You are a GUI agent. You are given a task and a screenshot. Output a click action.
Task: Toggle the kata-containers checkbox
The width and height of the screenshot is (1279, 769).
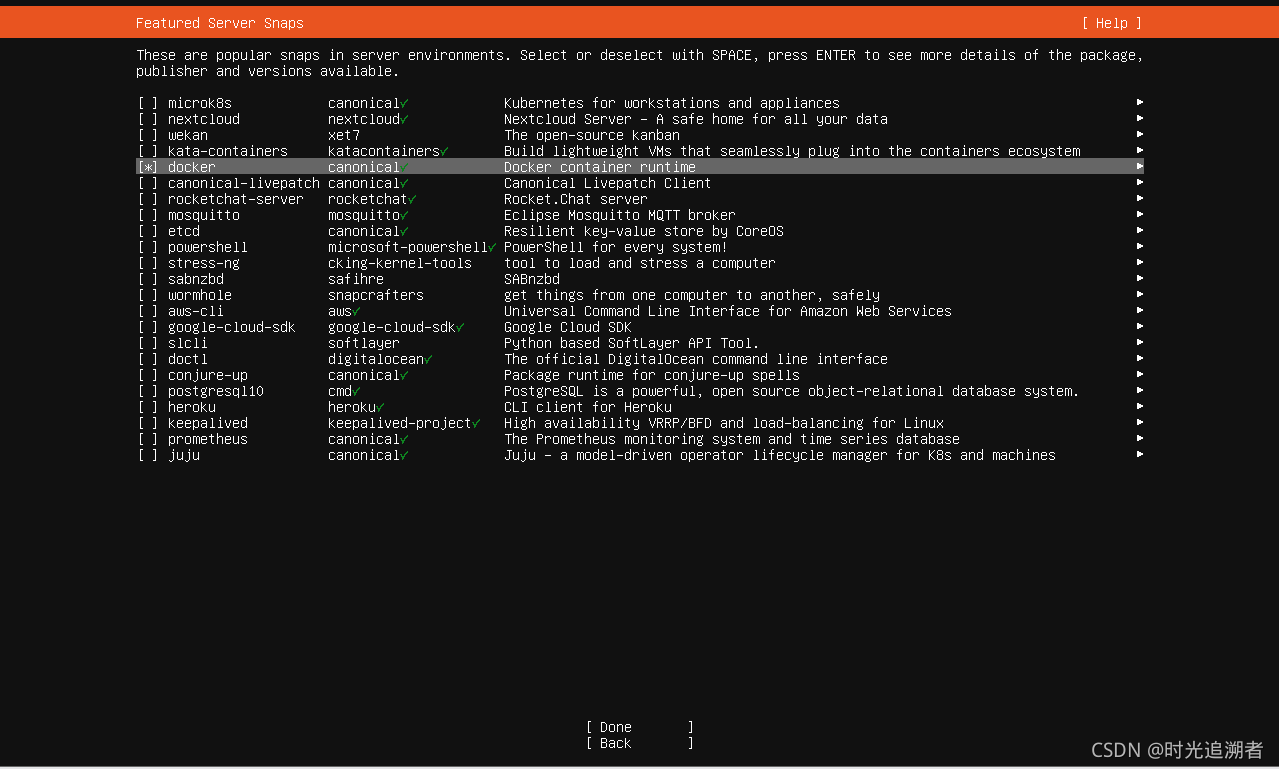[148, 151]
